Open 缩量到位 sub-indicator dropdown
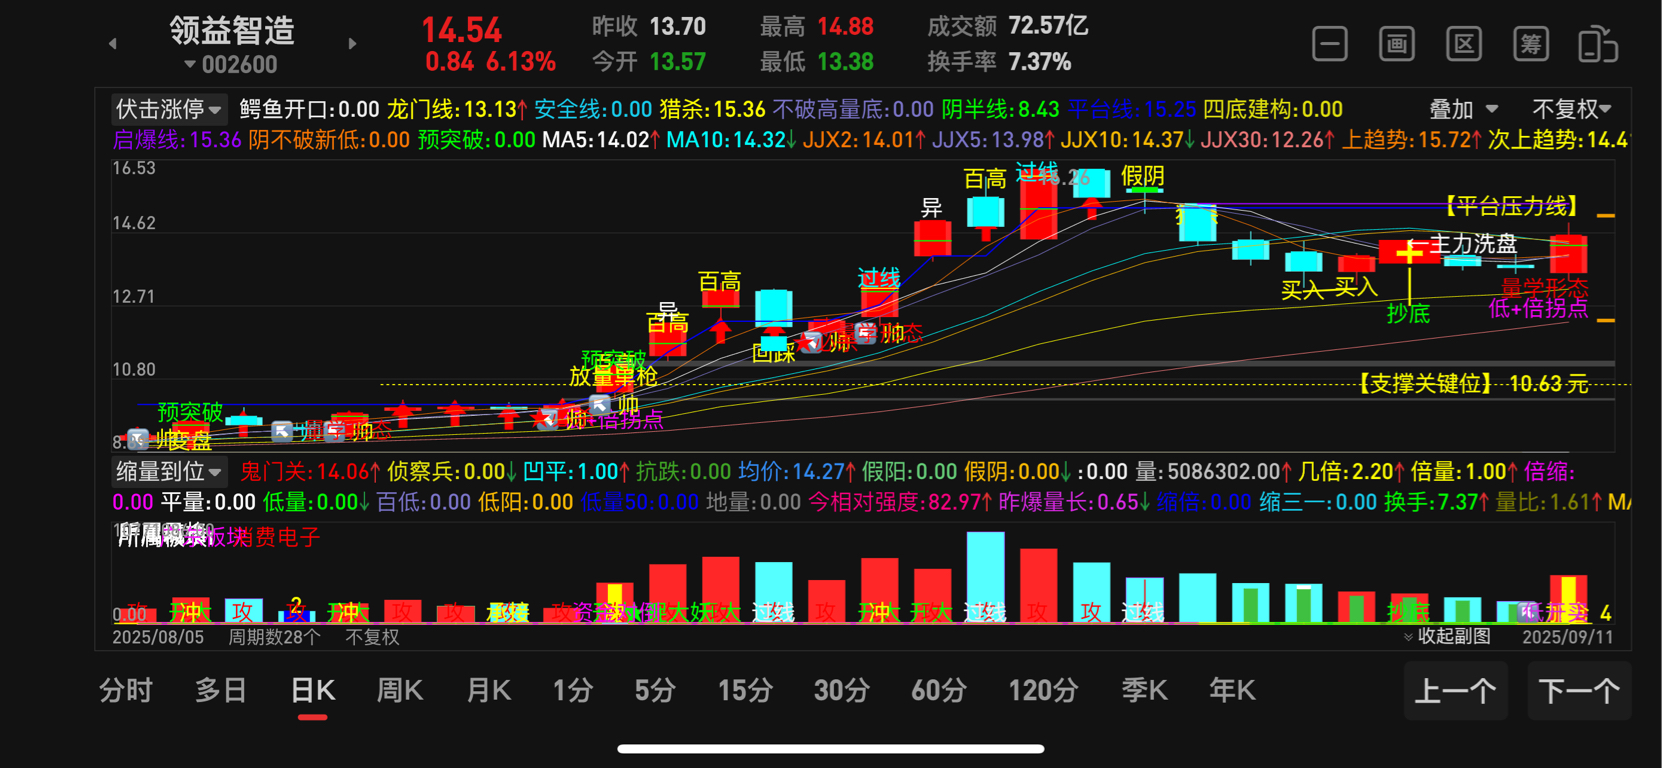 pyautogui.click(x=168, y=471)
